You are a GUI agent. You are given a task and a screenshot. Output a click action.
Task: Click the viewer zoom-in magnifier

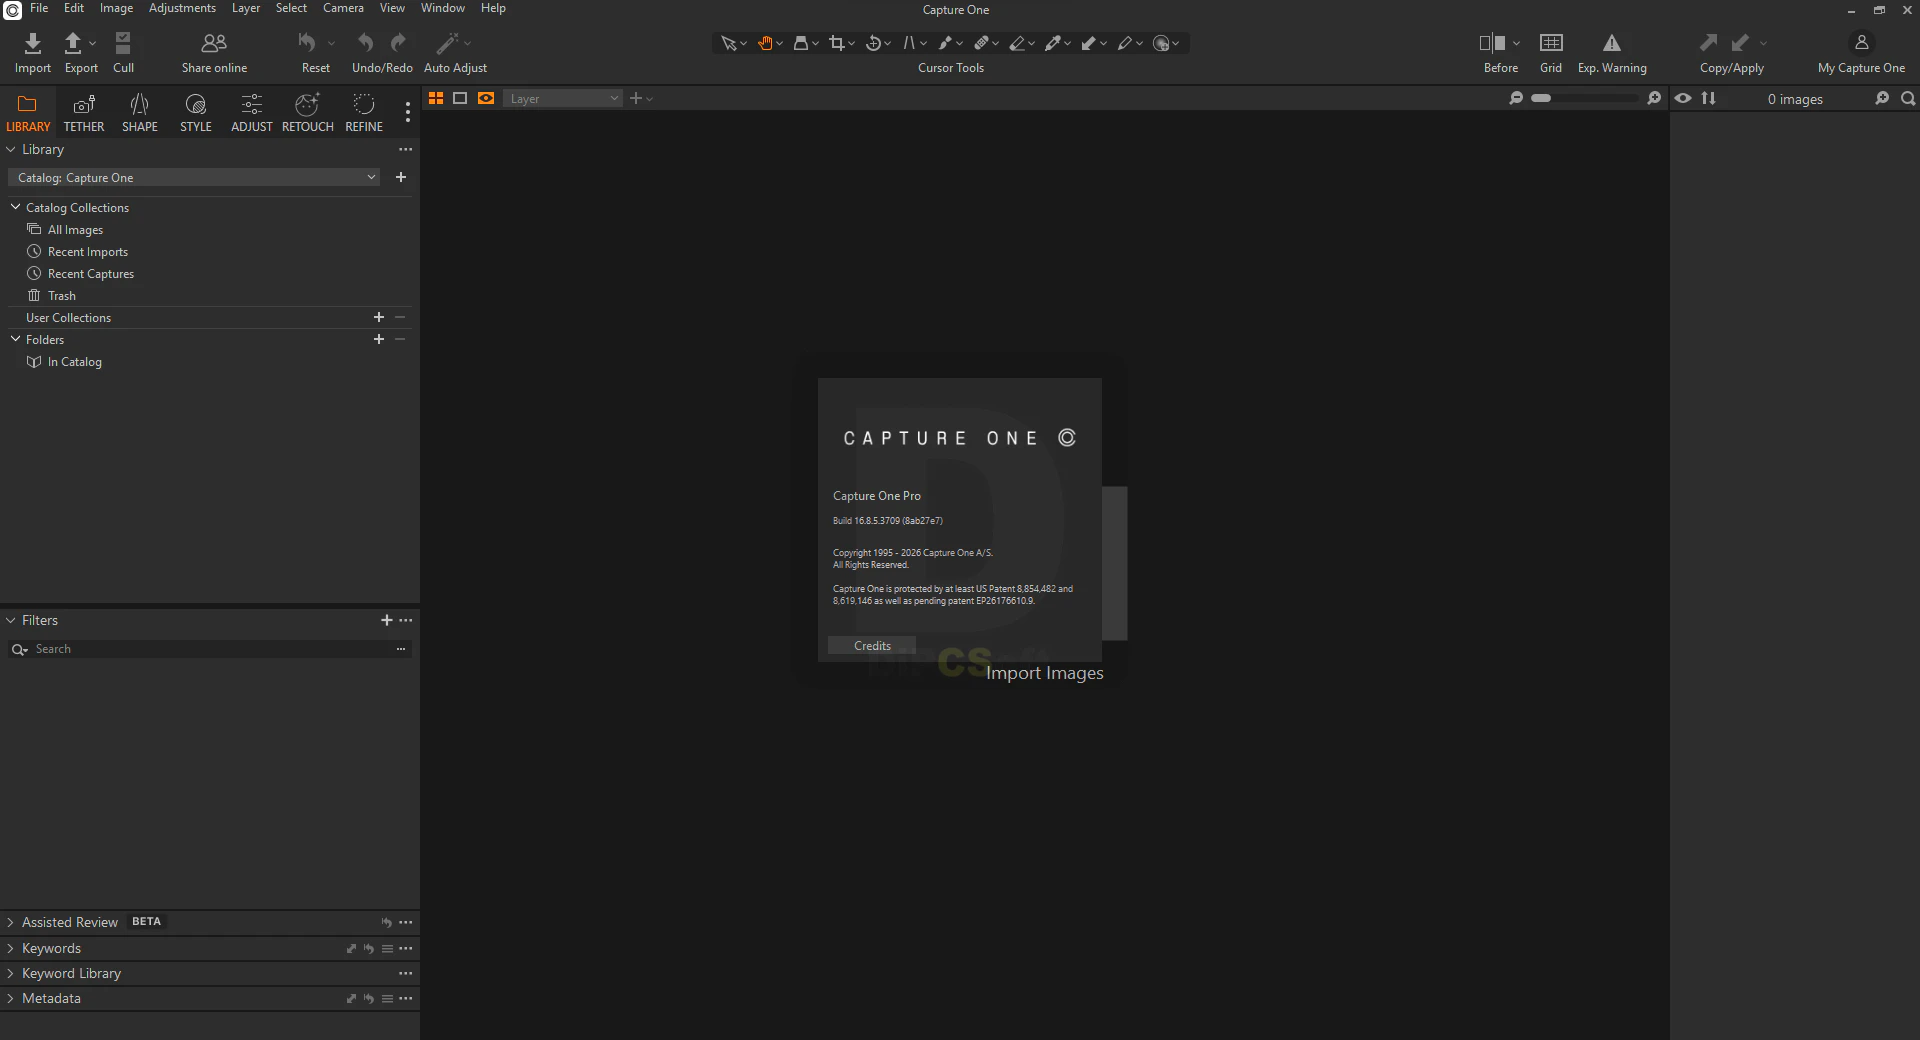pos(1654,98)
